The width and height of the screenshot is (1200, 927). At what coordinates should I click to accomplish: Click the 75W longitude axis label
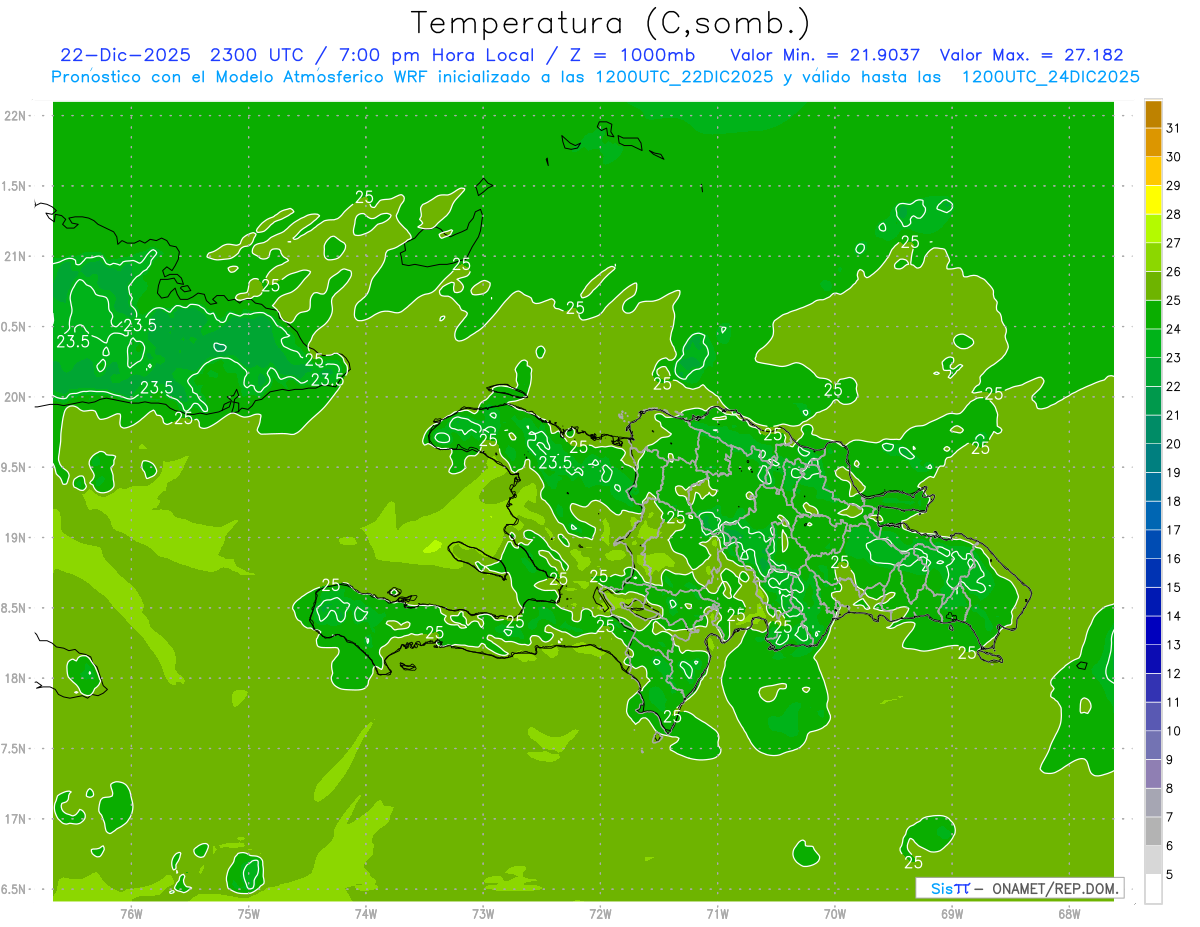tap(248, 914)
